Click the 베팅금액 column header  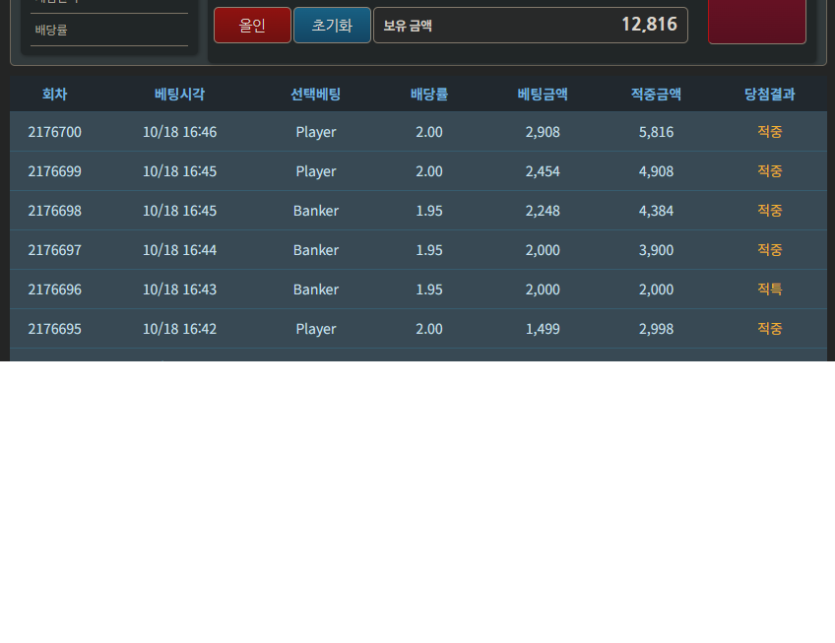[543, 94]
